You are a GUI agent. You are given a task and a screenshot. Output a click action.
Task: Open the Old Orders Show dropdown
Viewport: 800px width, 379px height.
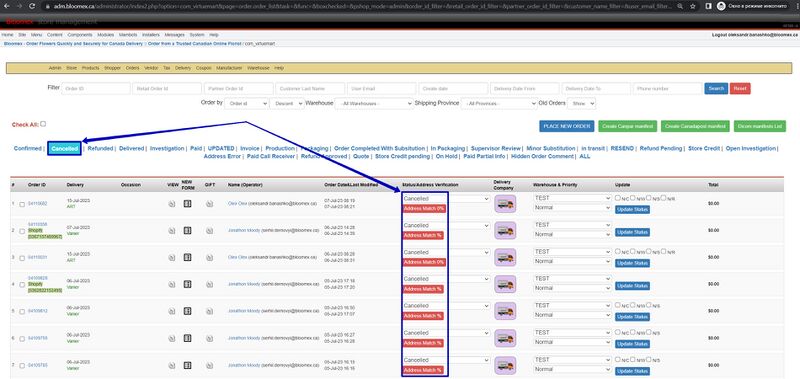581,103
